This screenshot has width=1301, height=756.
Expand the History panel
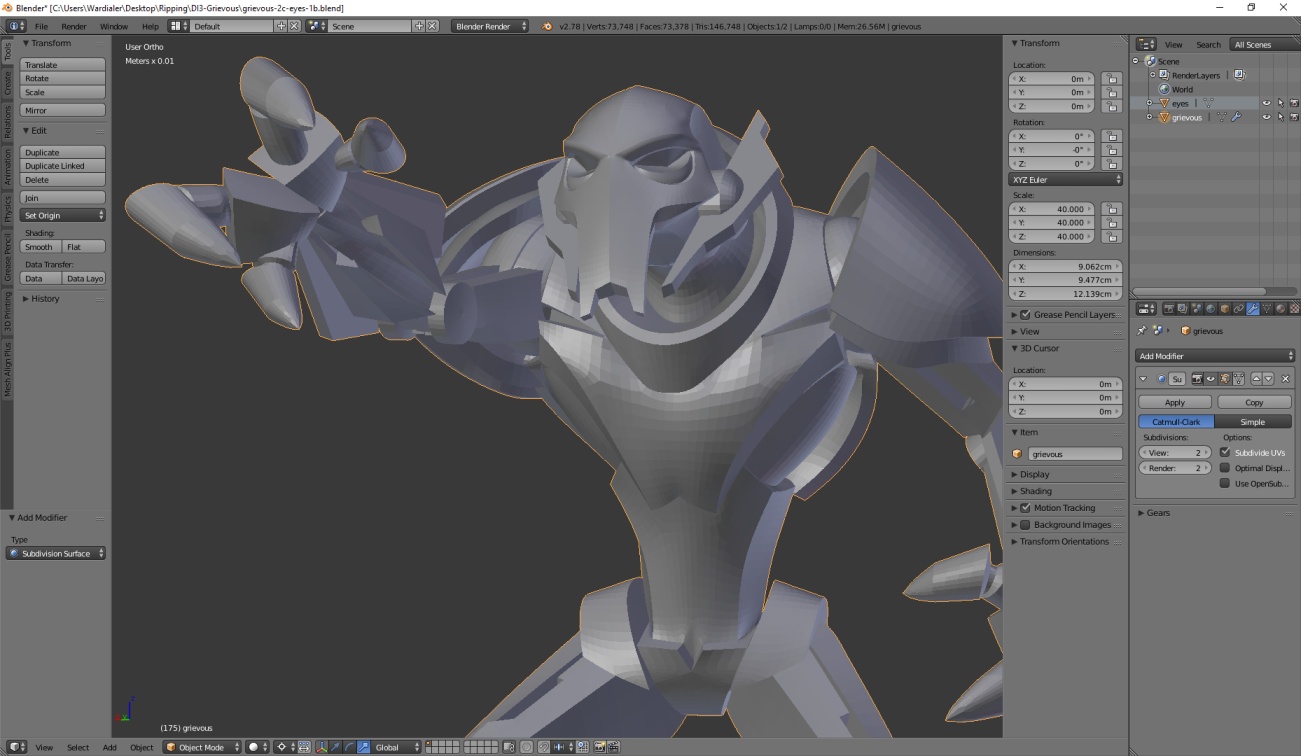45,299
